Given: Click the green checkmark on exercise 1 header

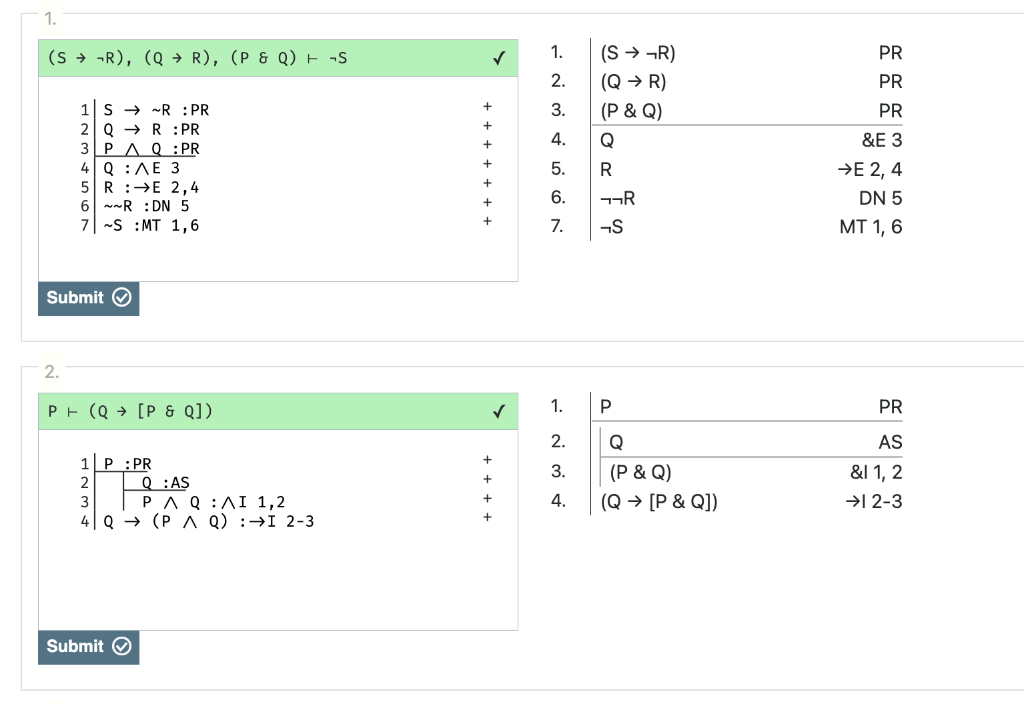Looking at the screenshot, I should click(500, 58).
